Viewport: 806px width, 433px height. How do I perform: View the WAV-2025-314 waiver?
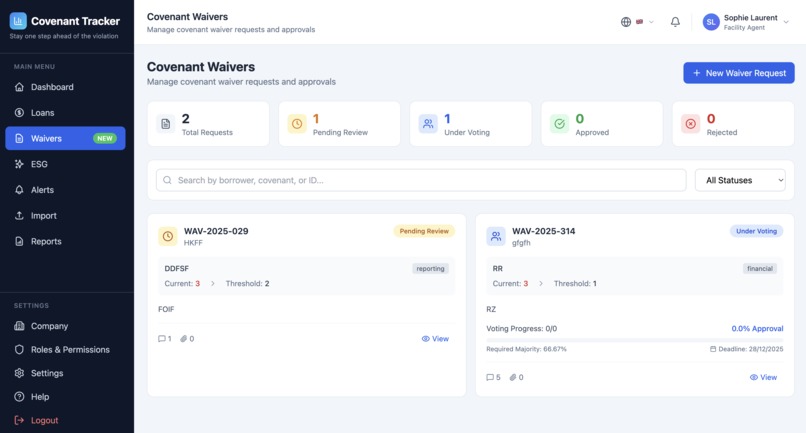click(x=763, y=377)
